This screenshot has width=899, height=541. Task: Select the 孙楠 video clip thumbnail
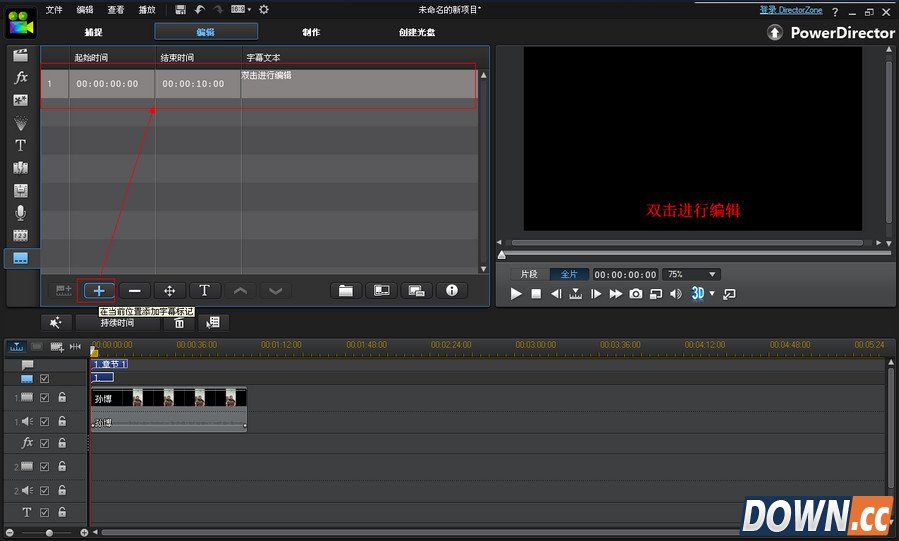coord(169,398)
